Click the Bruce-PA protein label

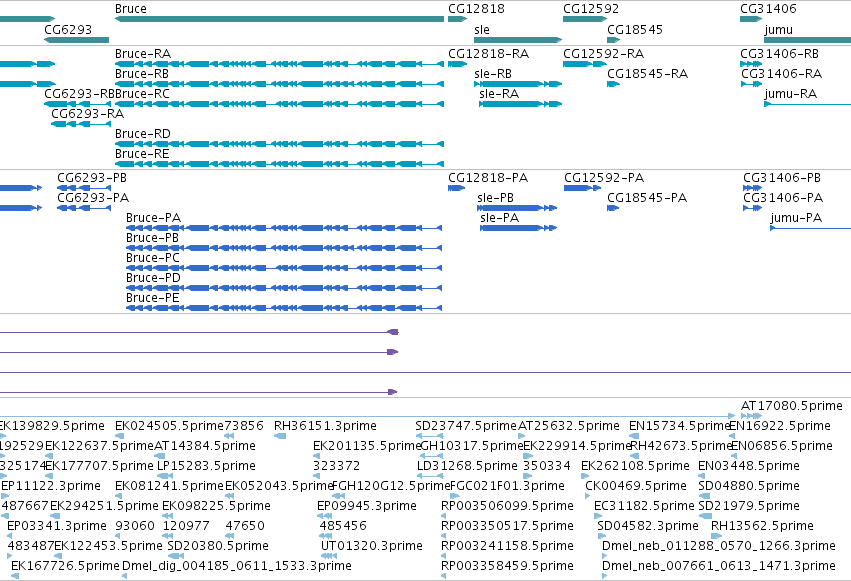pyautogui.click(x=153, y=218)
